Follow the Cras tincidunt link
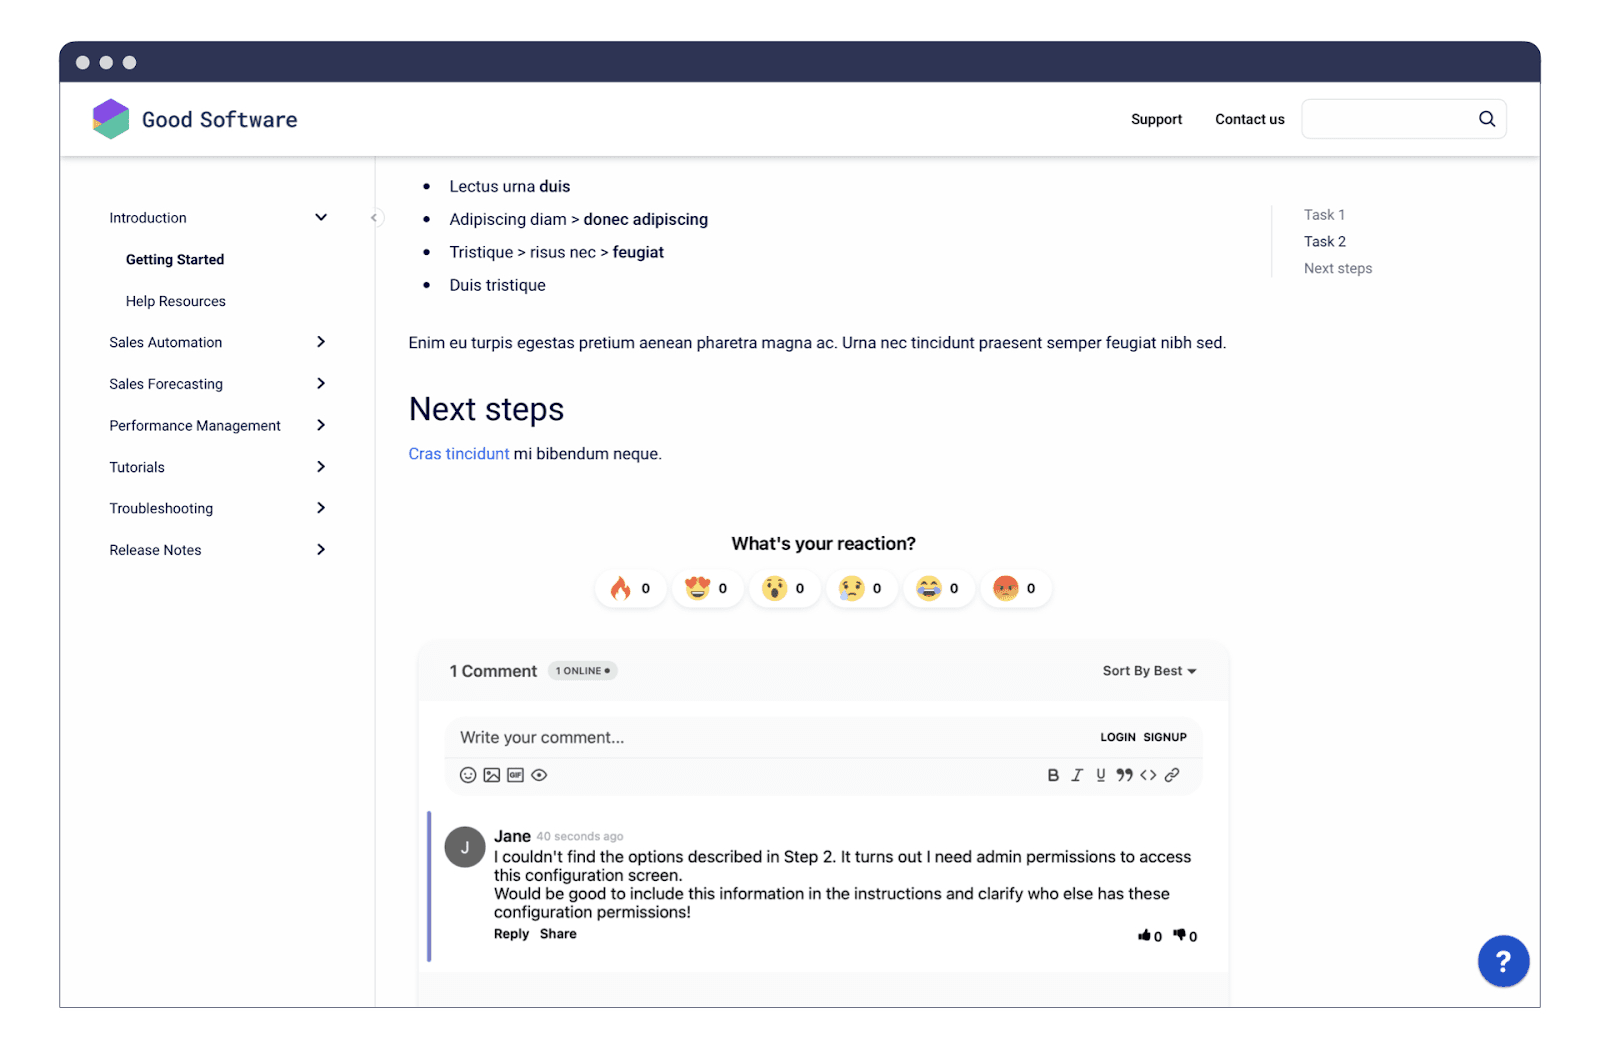 tap(458, 454)
